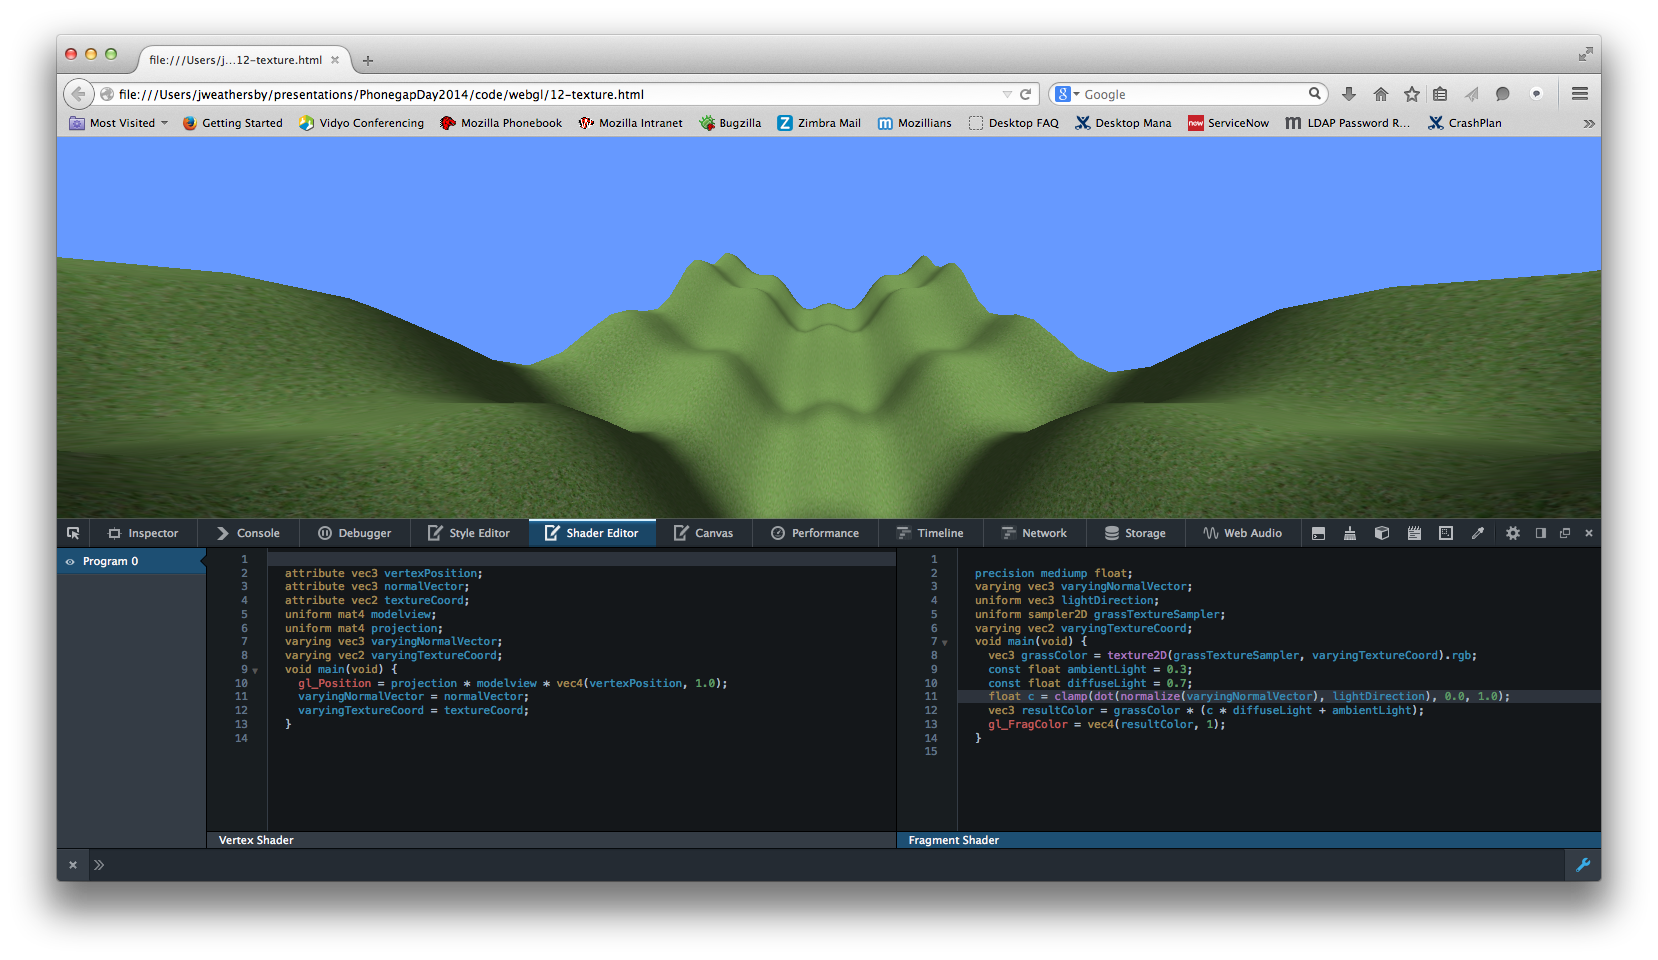Open the URL history dropdown arrow
1658x960 pixels.
(1007, 94)
